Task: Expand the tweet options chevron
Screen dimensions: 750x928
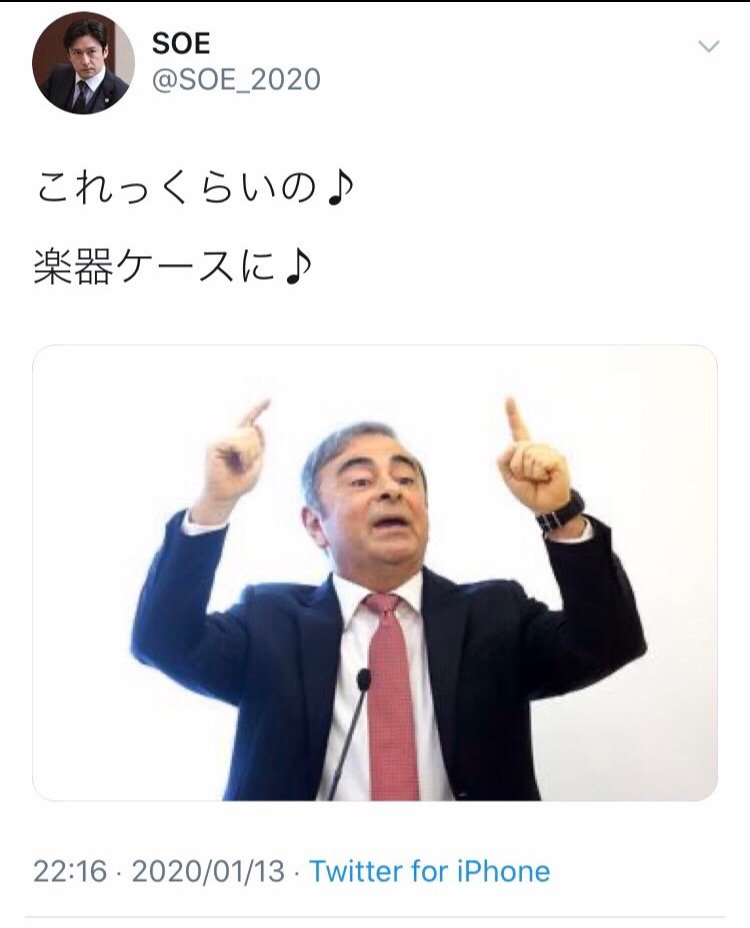Action: point(709,46)
